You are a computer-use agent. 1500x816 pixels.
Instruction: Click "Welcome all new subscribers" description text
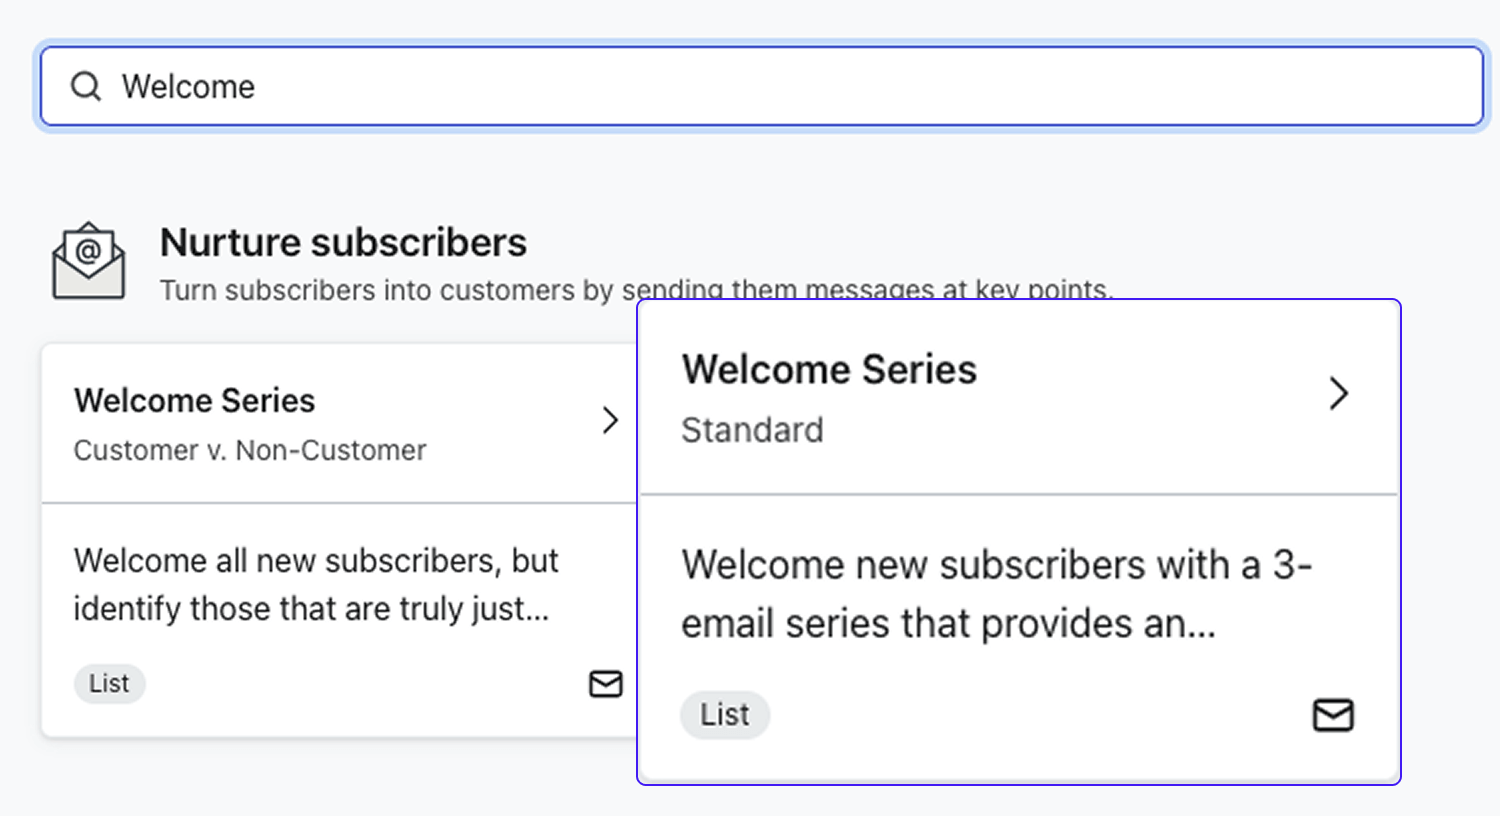click(315, 584)
